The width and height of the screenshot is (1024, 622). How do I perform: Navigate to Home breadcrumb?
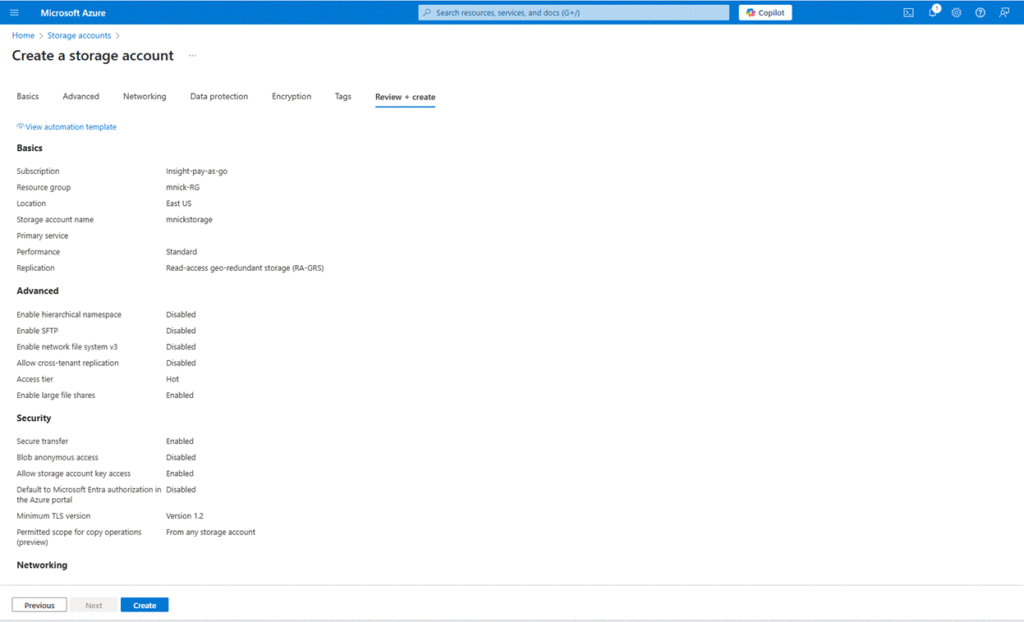coord(23,36)
